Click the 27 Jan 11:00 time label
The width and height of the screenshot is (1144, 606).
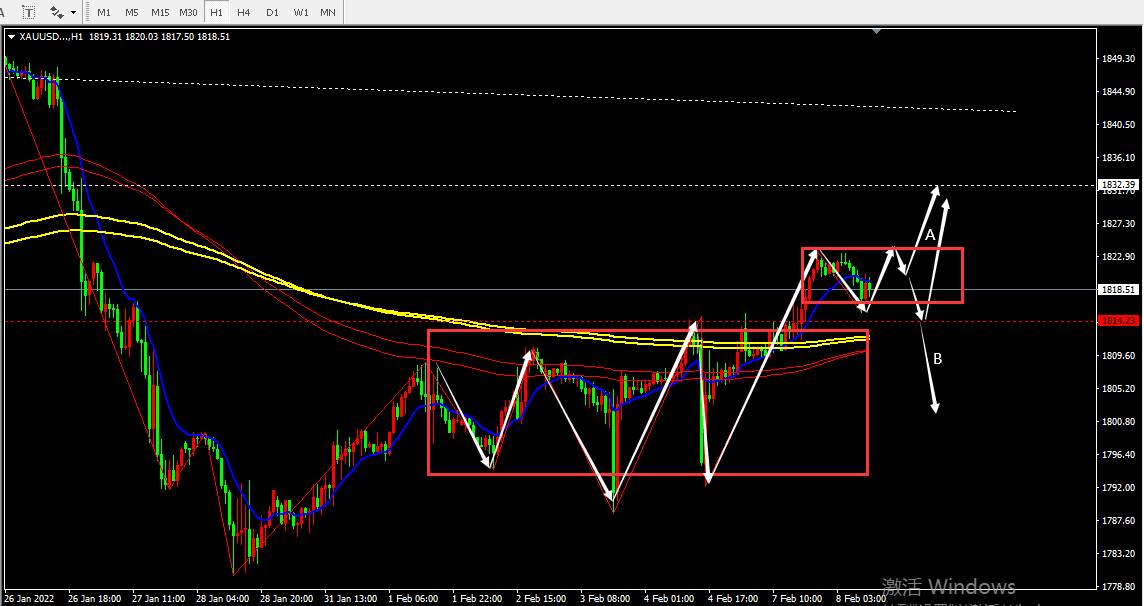pyautogui.click(x=158, y=598)
